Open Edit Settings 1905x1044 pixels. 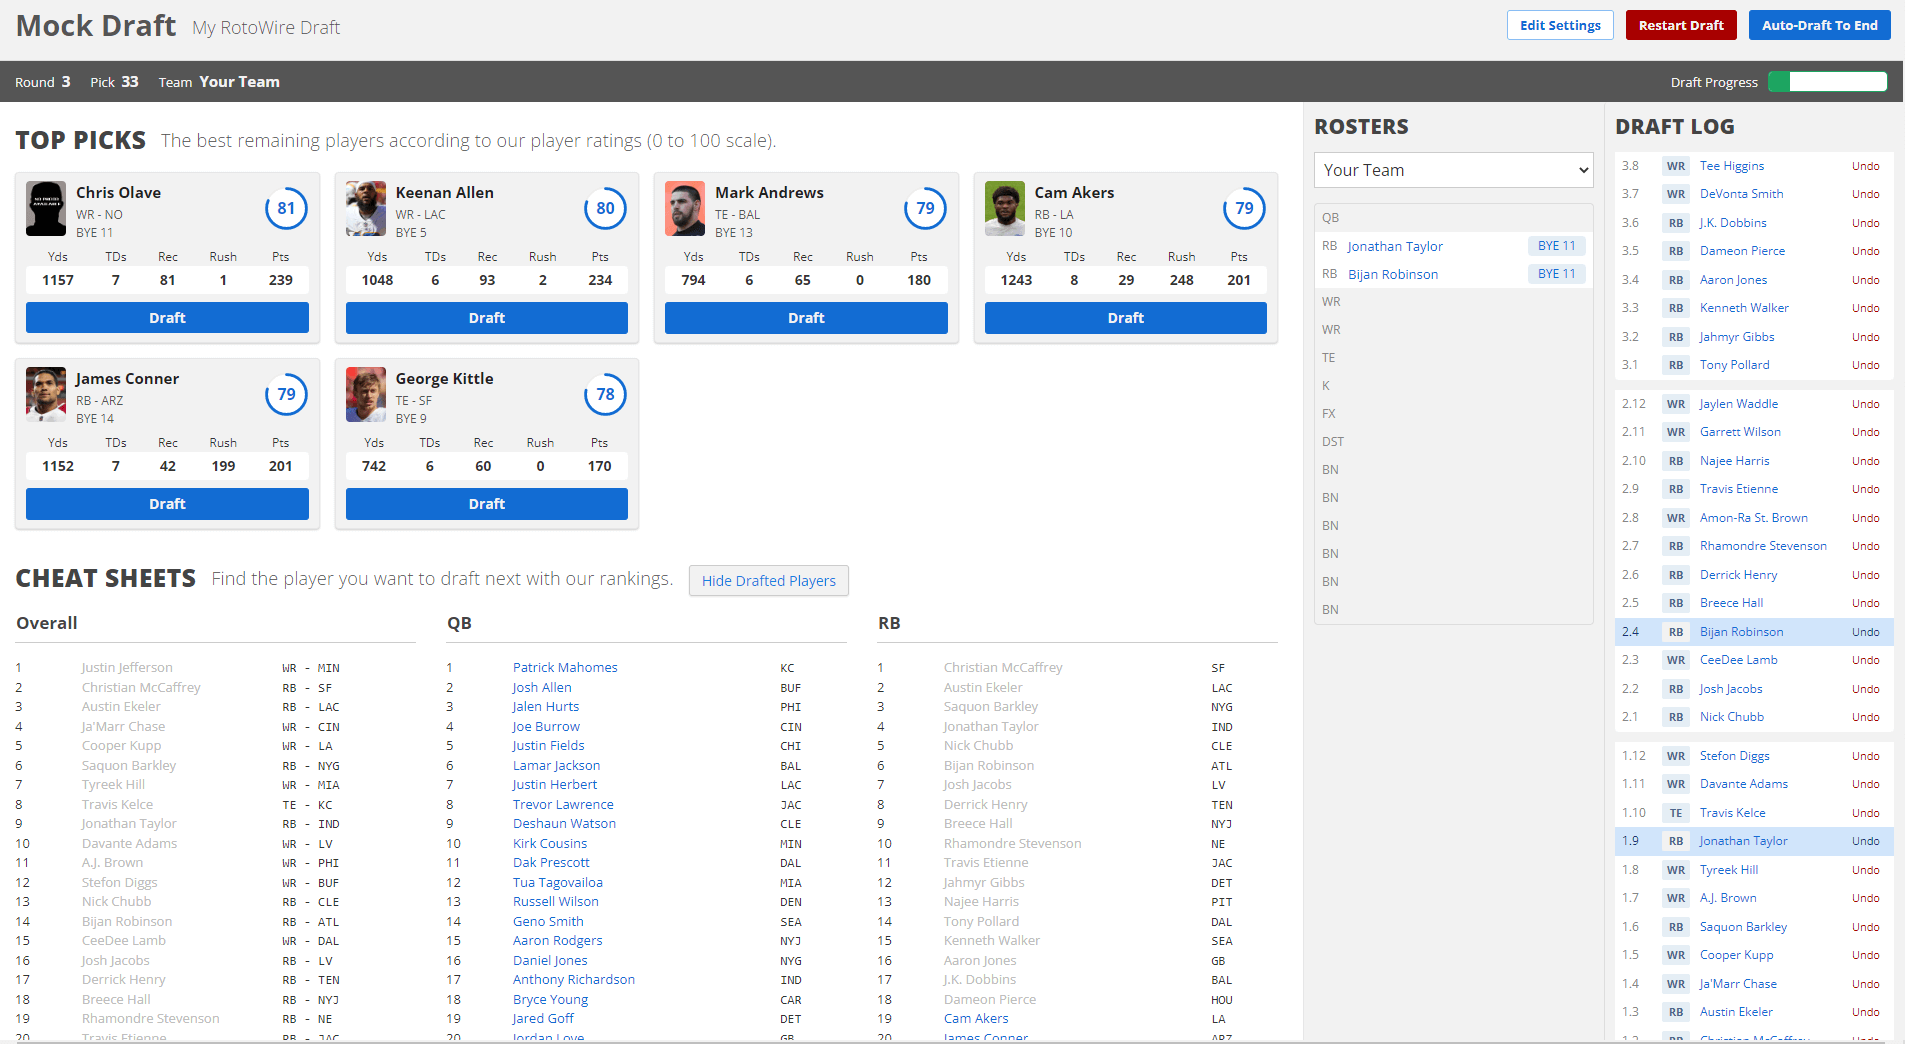(x=1560, y=24)
